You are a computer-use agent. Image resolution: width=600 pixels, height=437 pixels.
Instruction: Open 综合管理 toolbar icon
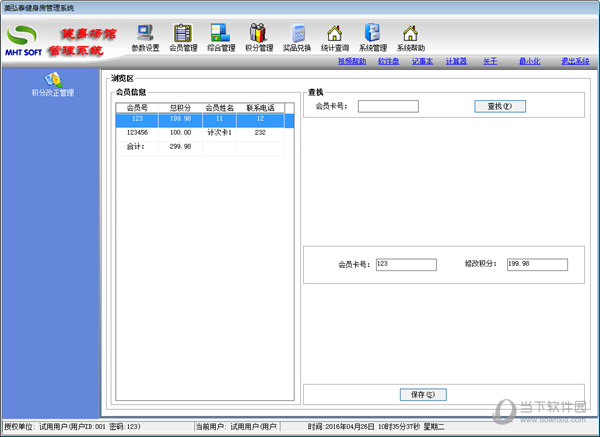[221, 38]
